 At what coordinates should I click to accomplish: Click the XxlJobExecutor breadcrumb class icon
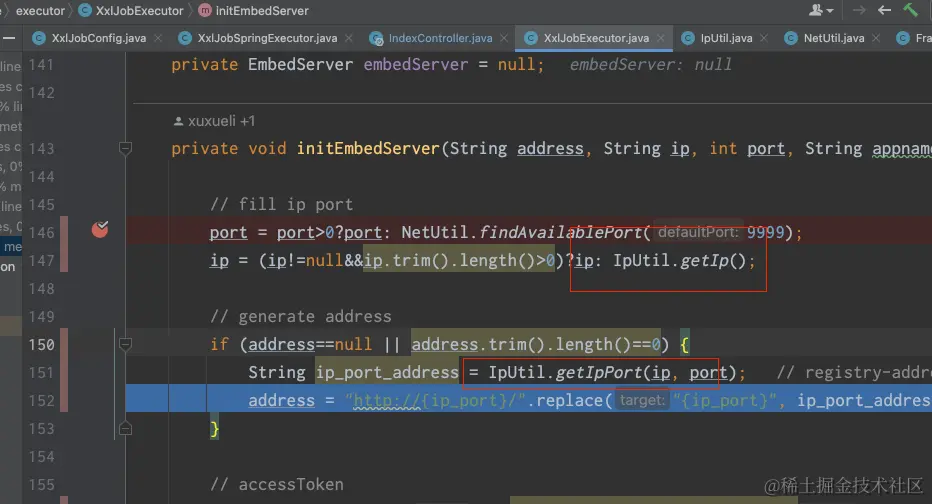[85, 11]
